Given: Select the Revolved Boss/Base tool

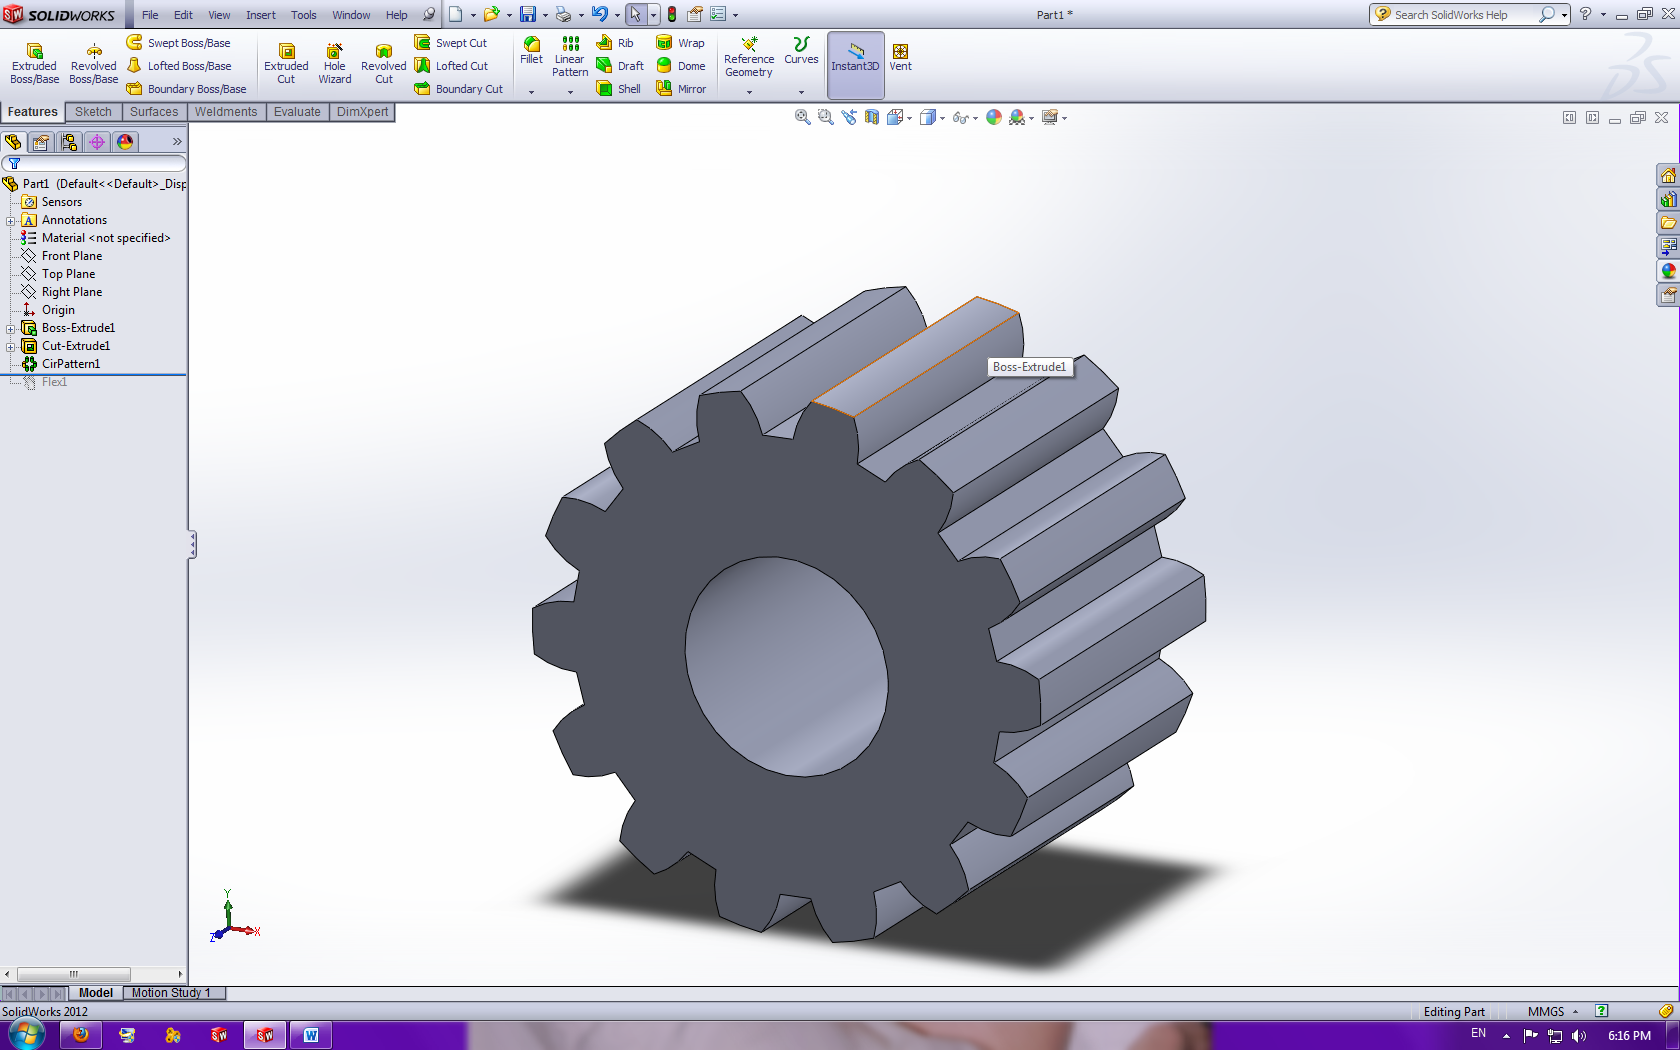Looking at the screenshot, I should coord(93,64).
